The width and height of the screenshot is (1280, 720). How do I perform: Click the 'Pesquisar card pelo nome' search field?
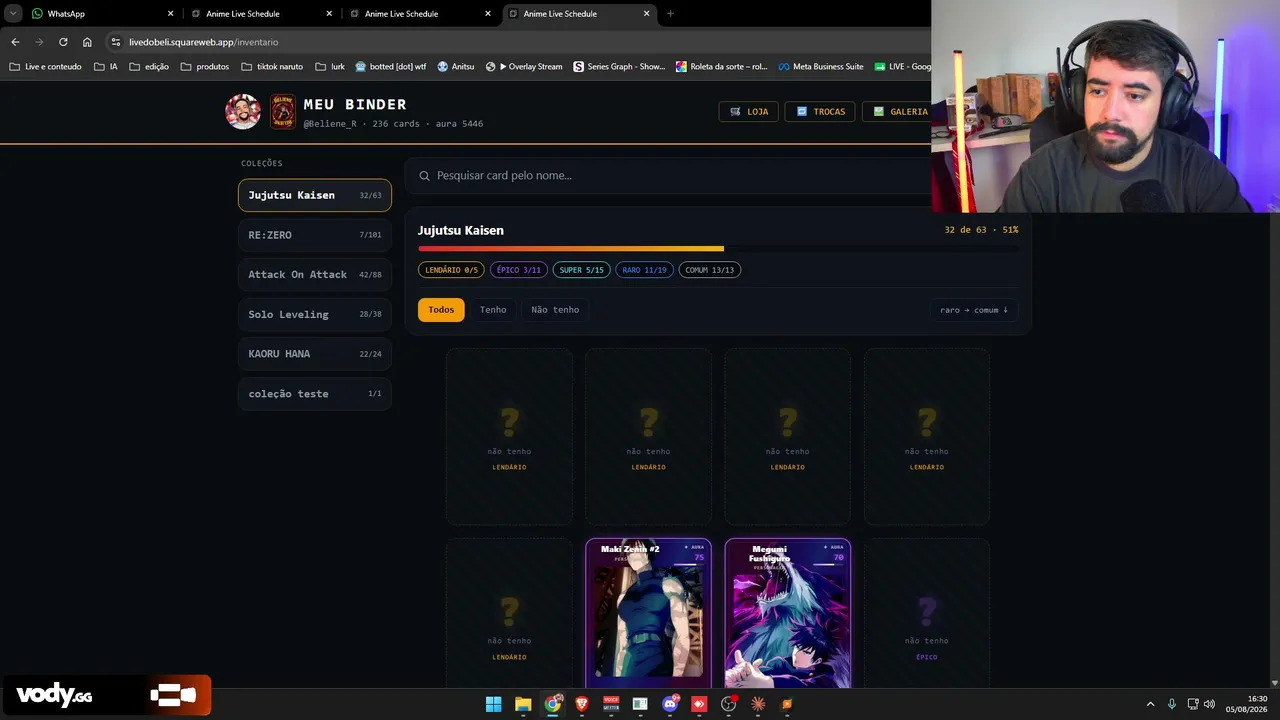point(668,176)
